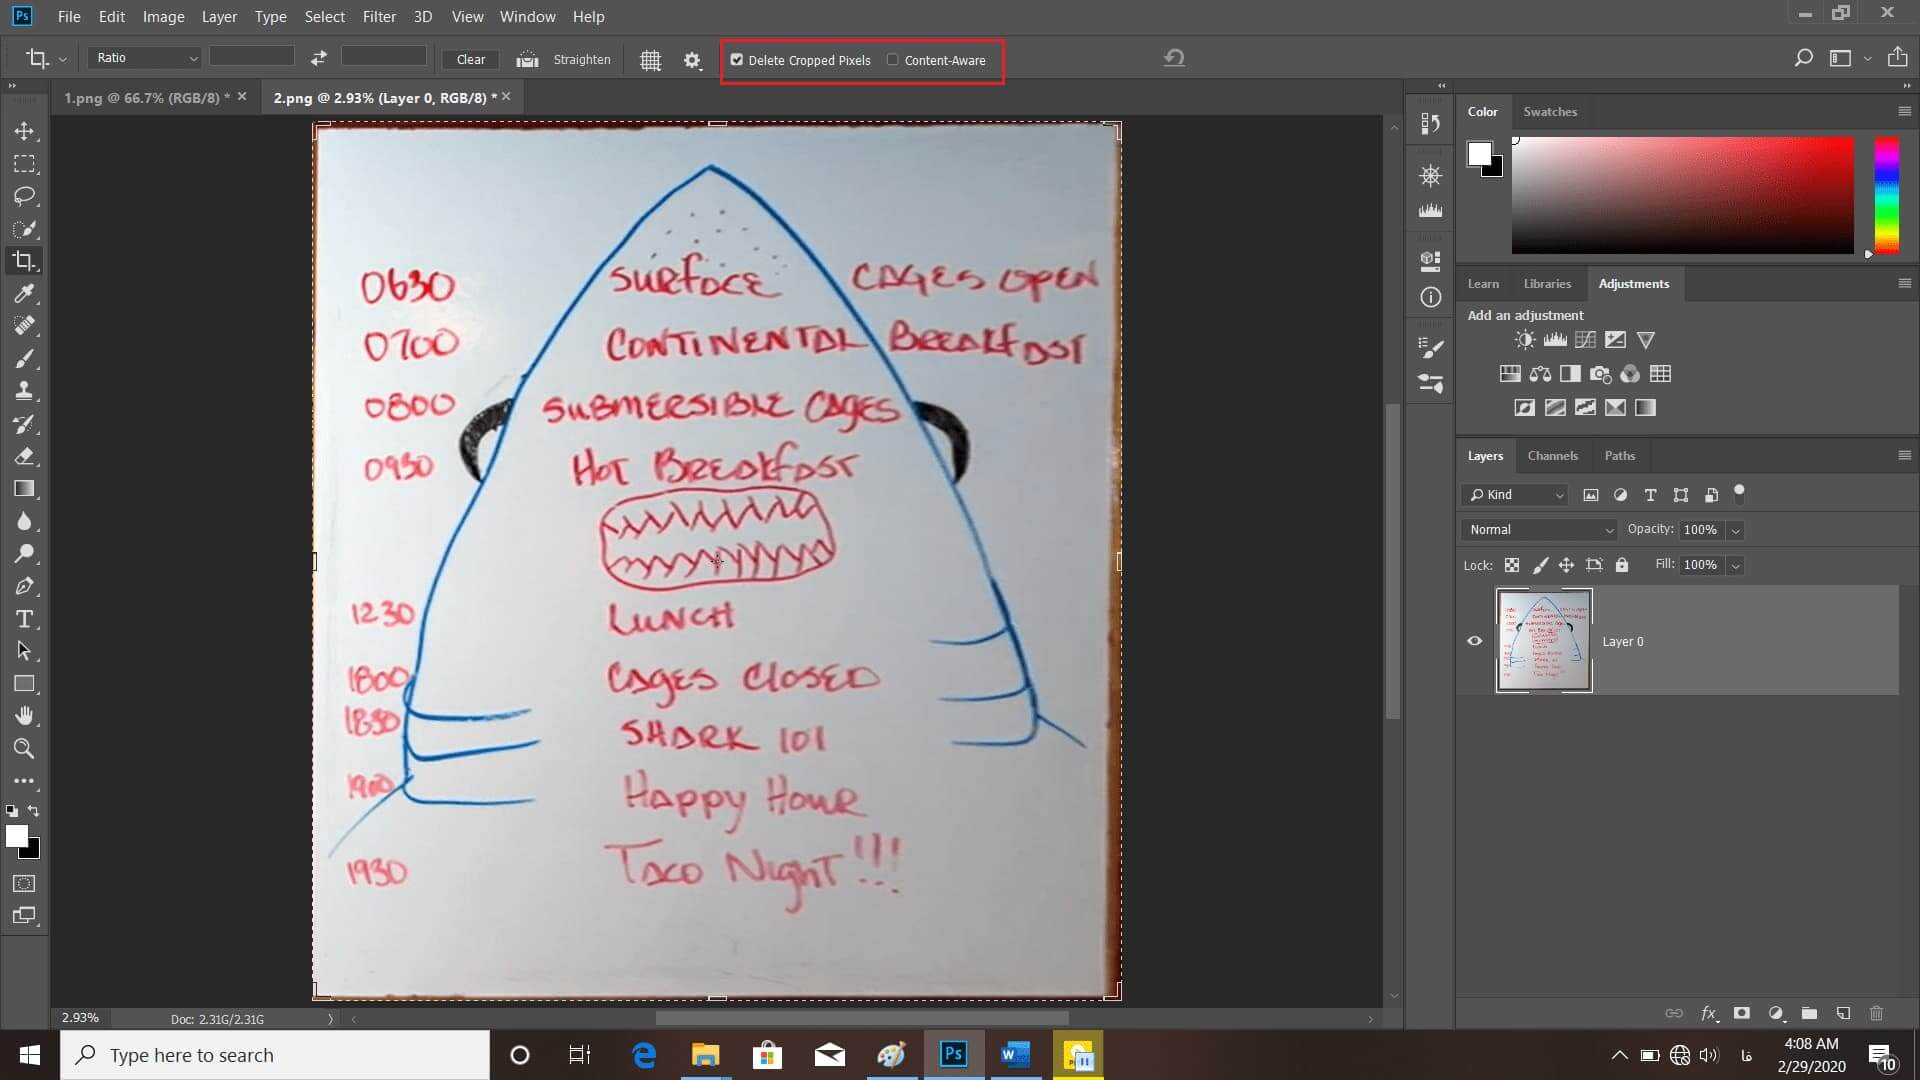Open the Fill slider dropdown
This screenshot has height=1080, width=1920.
(x=1735, y=565)
